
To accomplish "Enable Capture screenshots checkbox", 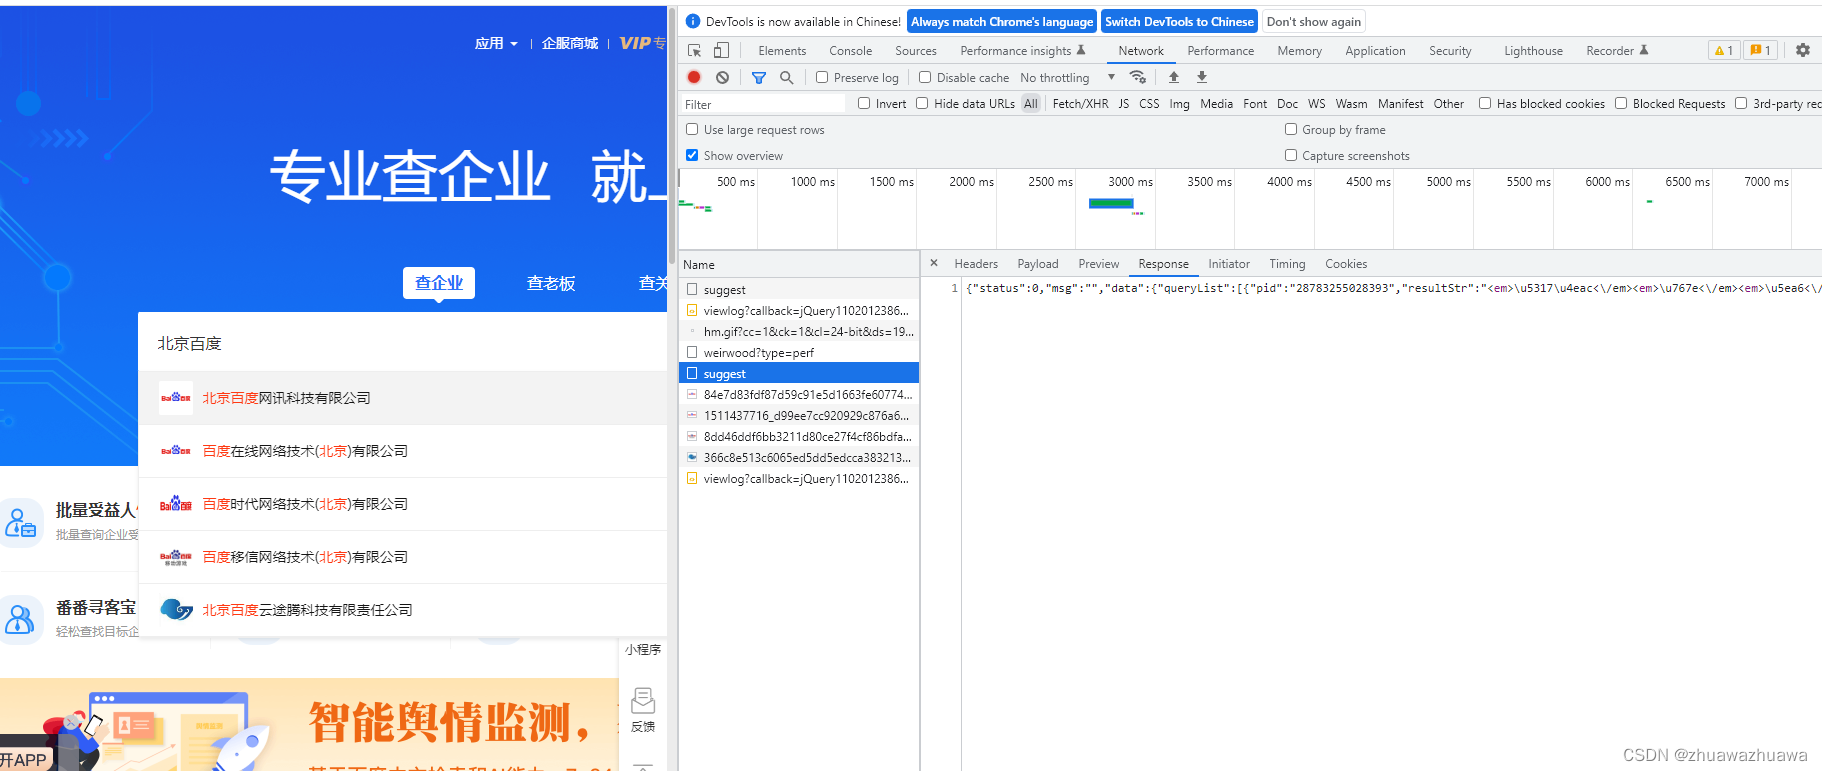I will tap(1291, 155).
